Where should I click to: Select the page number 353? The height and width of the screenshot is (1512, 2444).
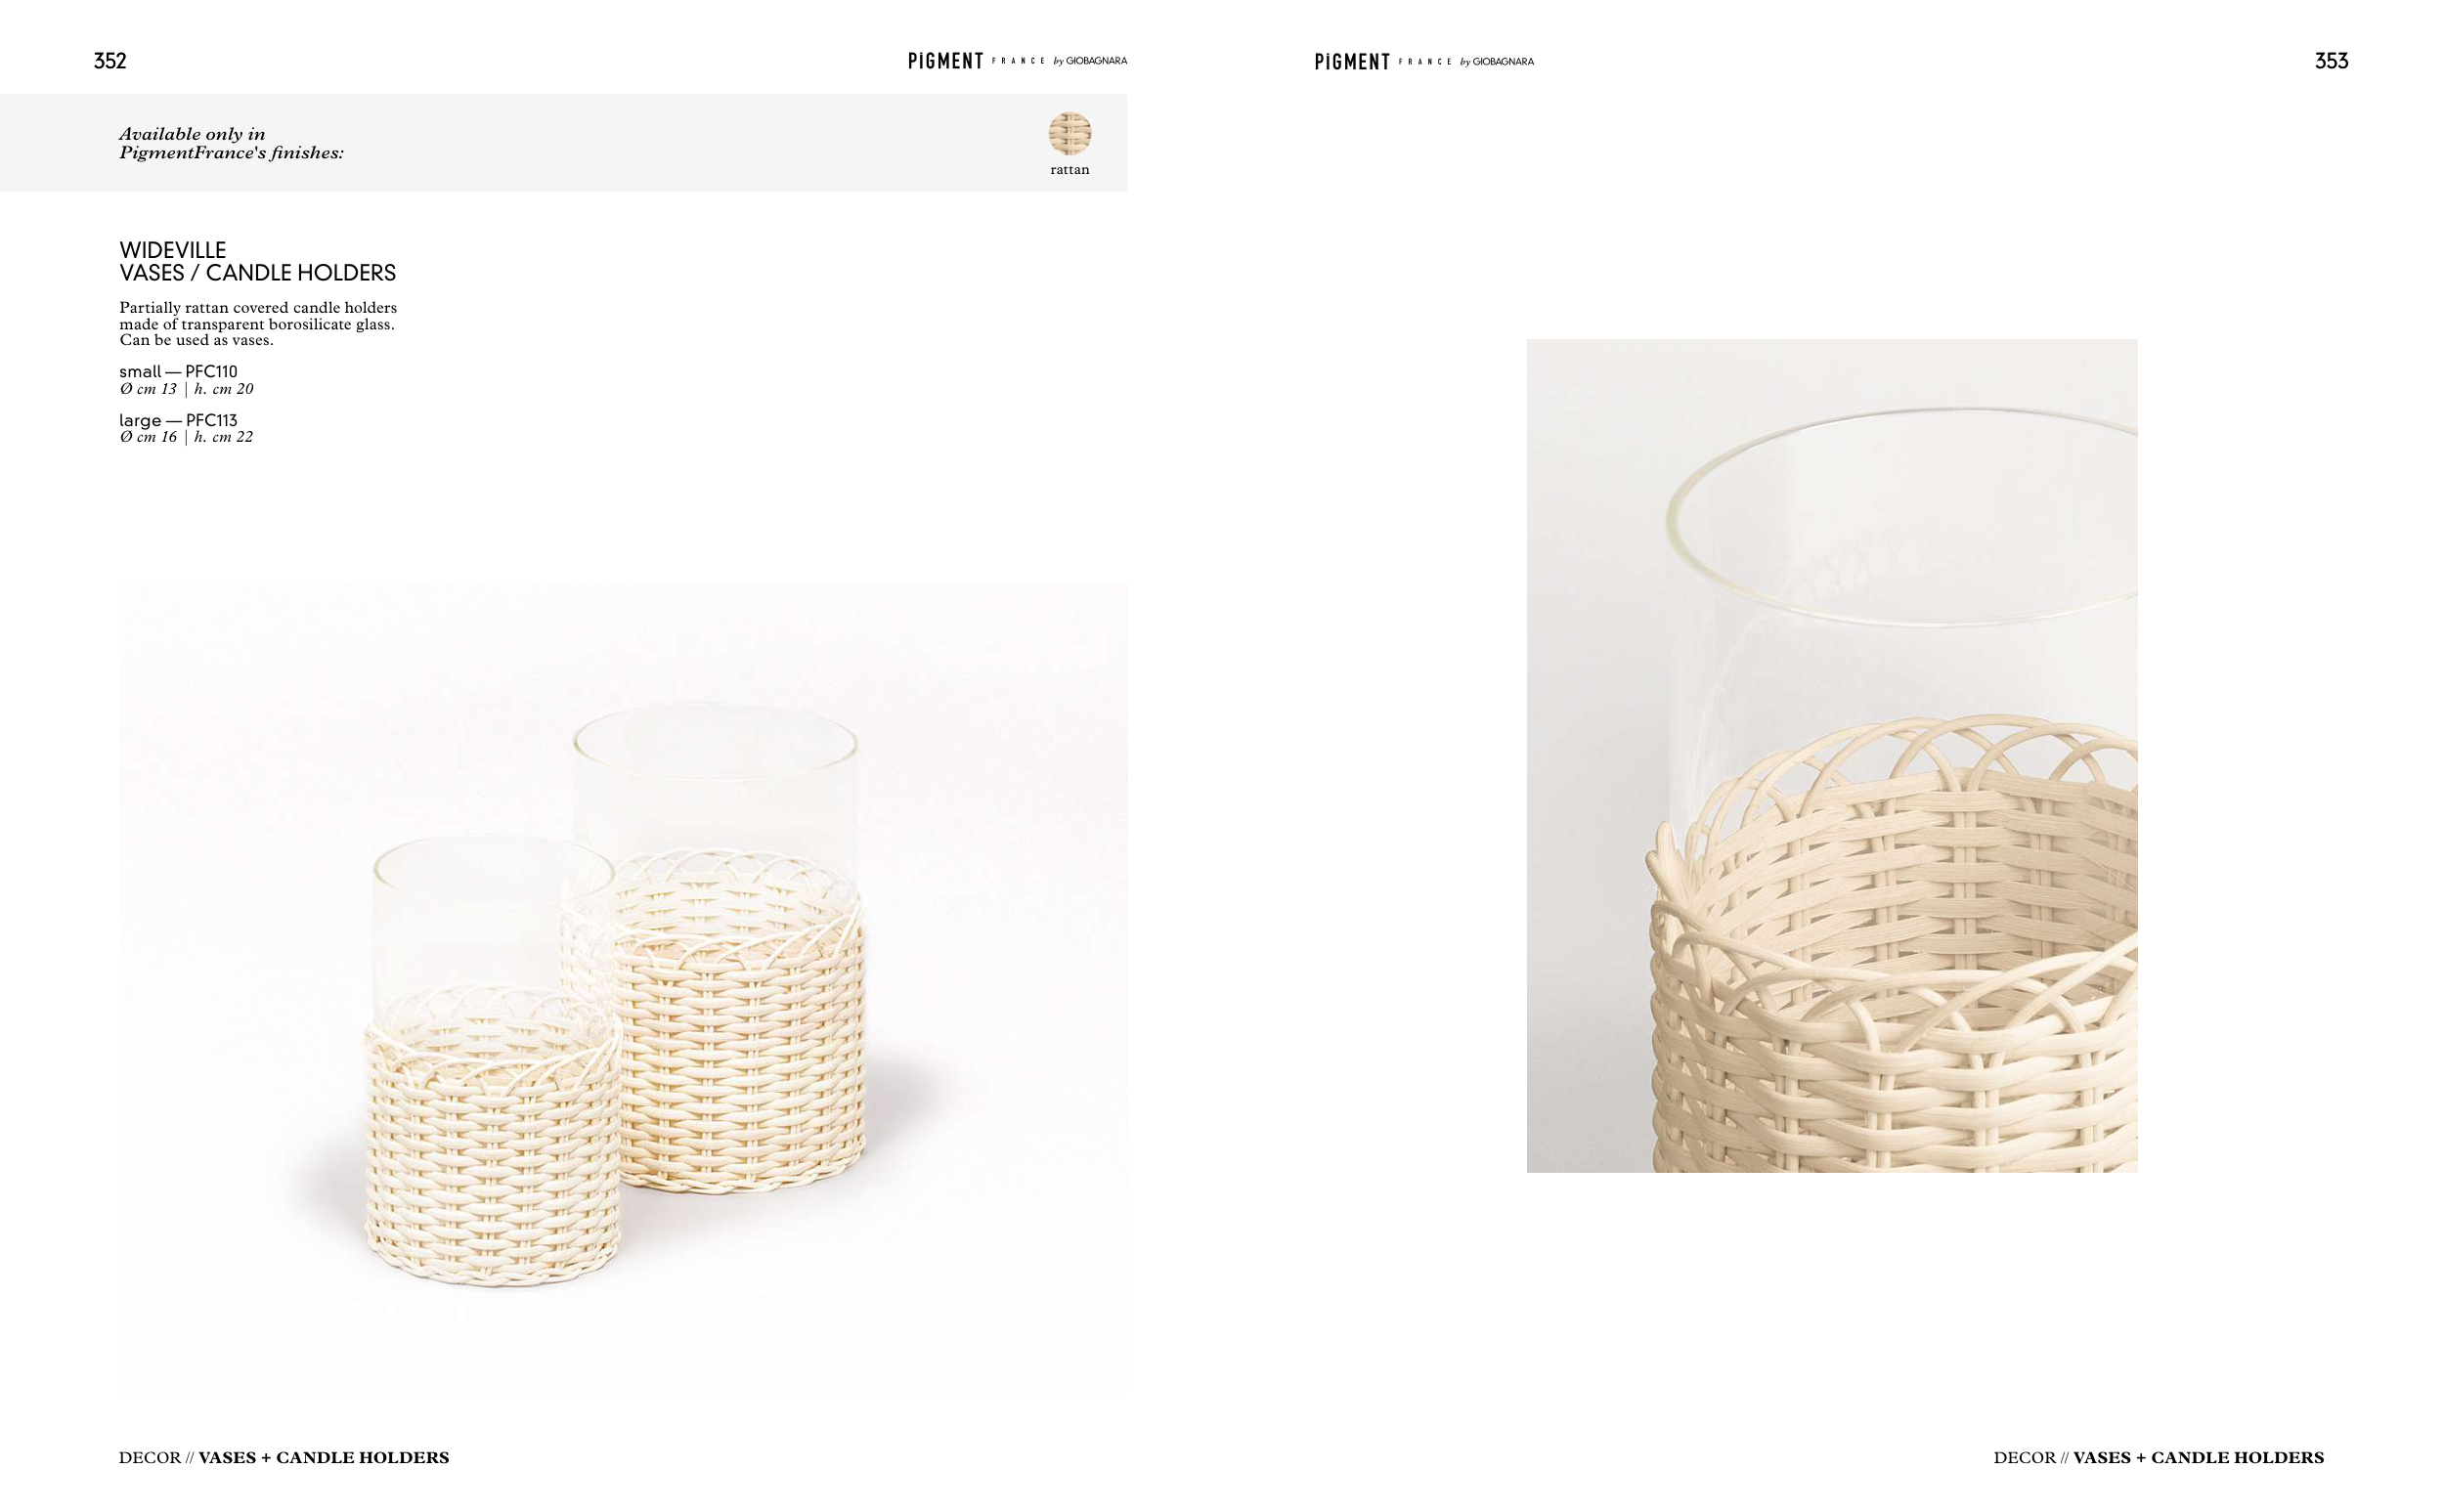tap(2331, 61)
